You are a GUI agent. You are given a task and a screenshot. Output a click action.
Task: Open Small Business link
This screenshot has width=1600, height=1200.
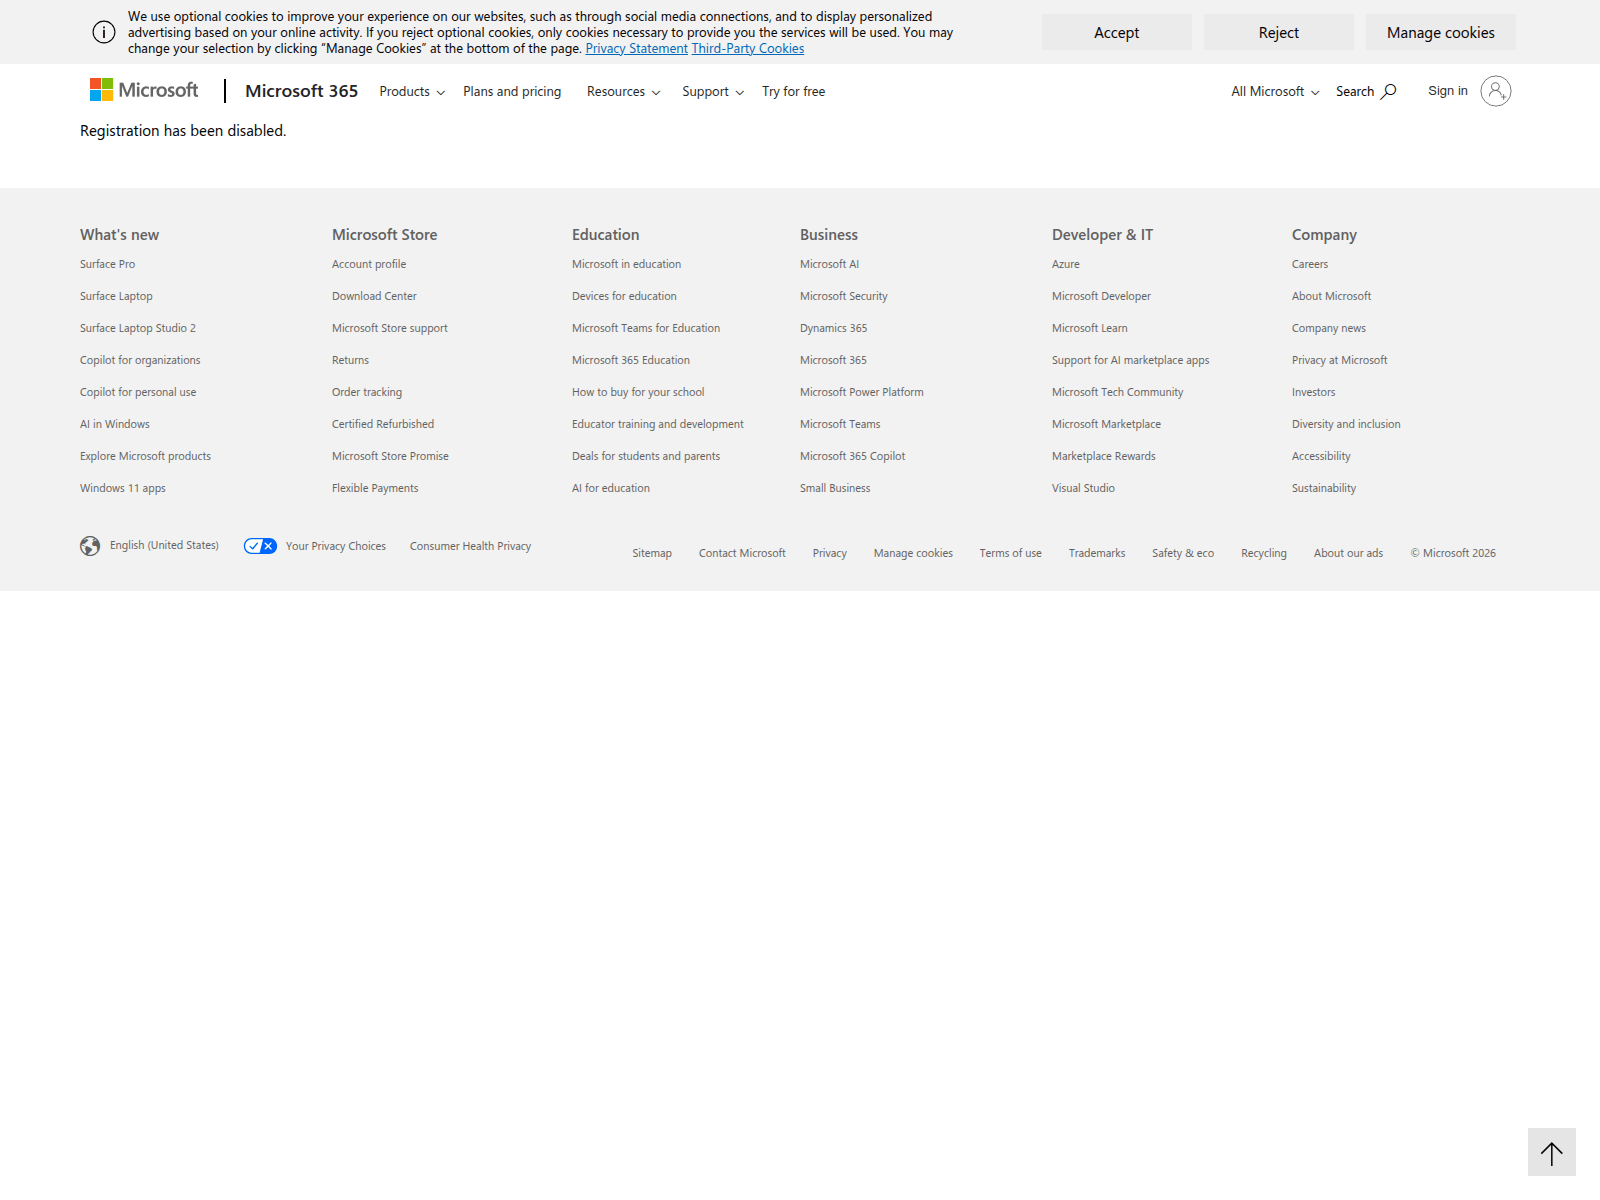pyautogui.click(x=835, y=488)
